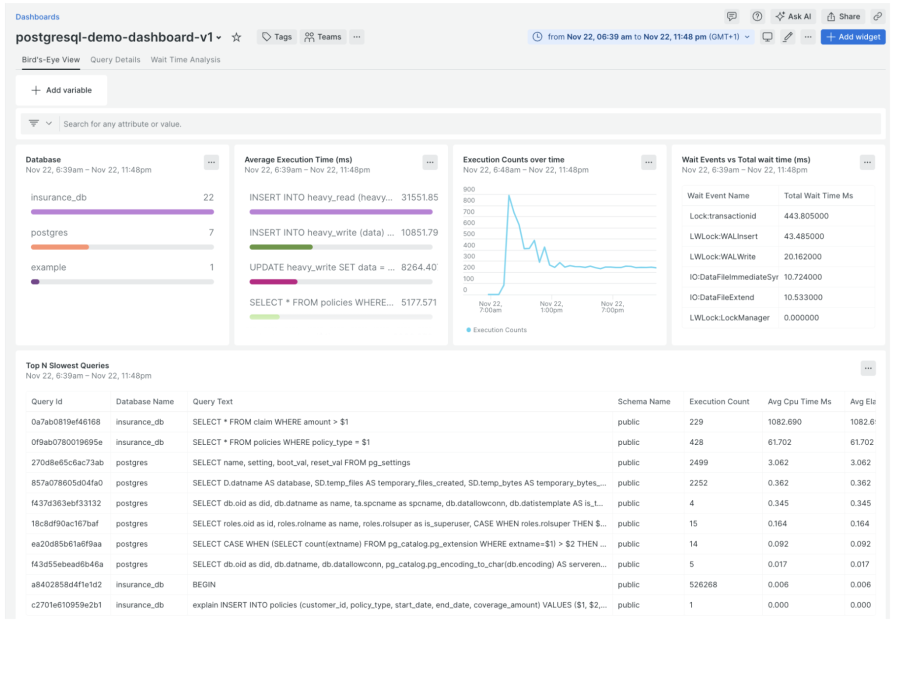Image resolution: width=900 pixels, height=678 pixels.
Task: Open the Database widget's ellipsis menu
Action: coord(211,162)
